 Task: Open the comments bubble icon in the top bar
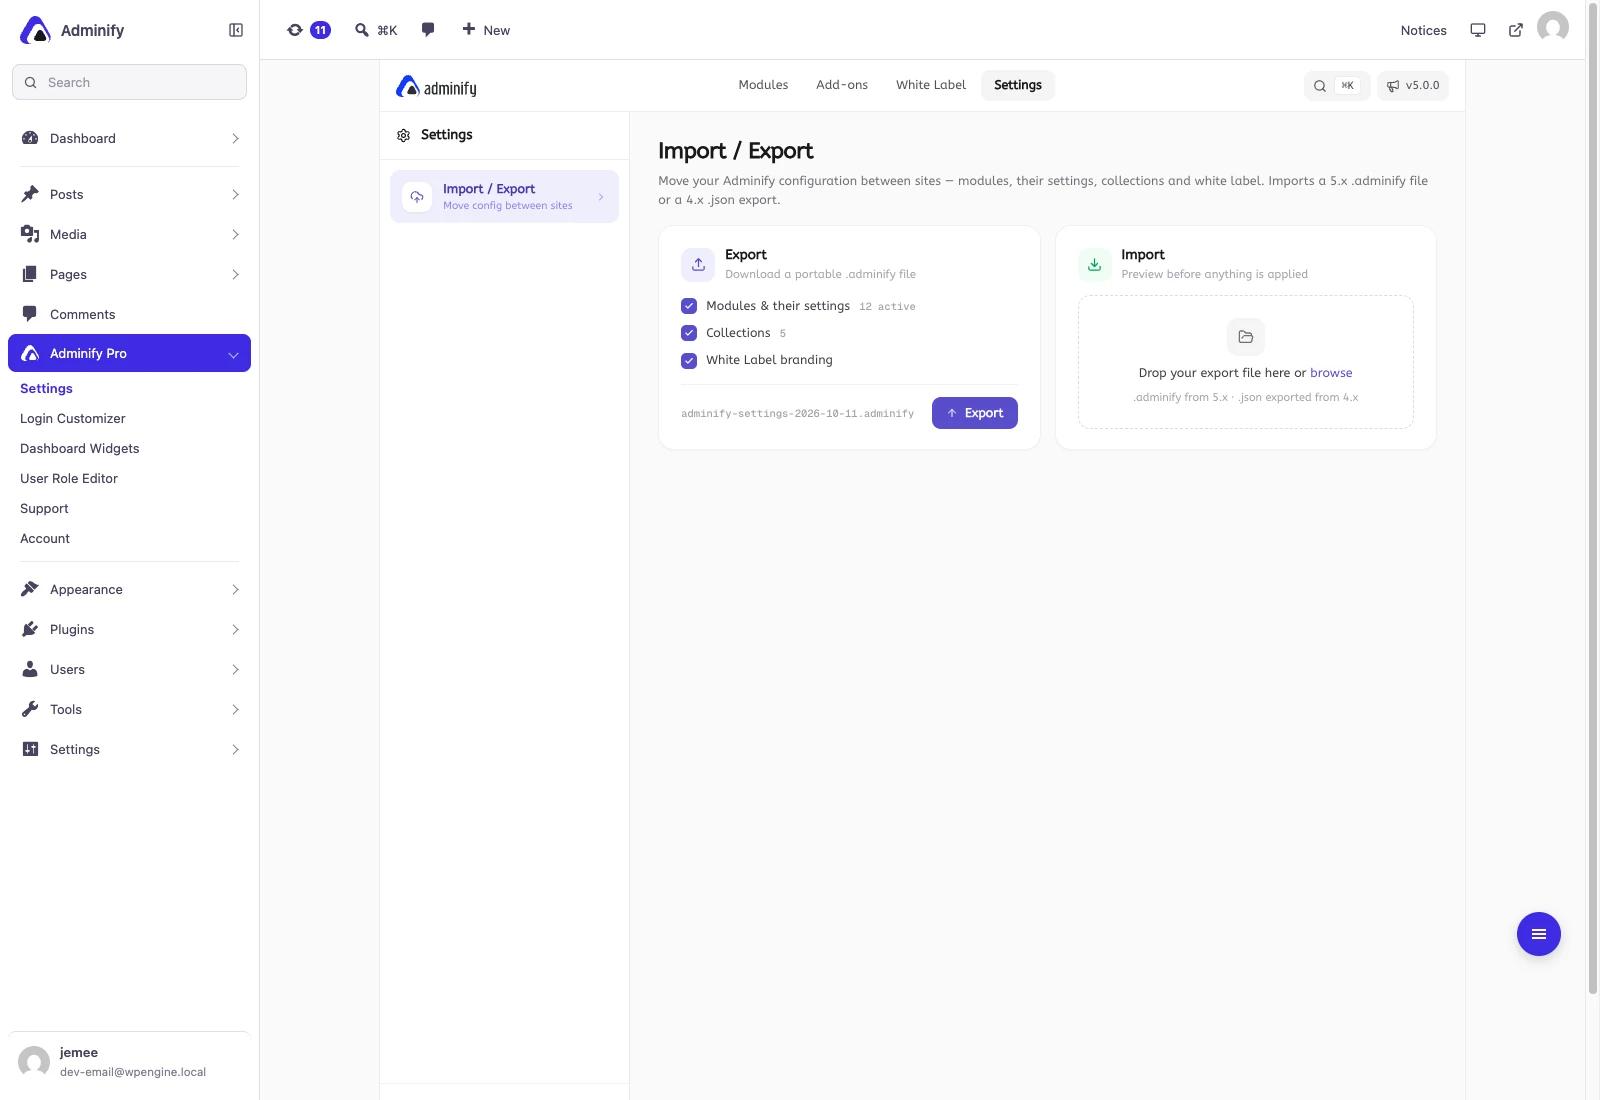(428, 30)
